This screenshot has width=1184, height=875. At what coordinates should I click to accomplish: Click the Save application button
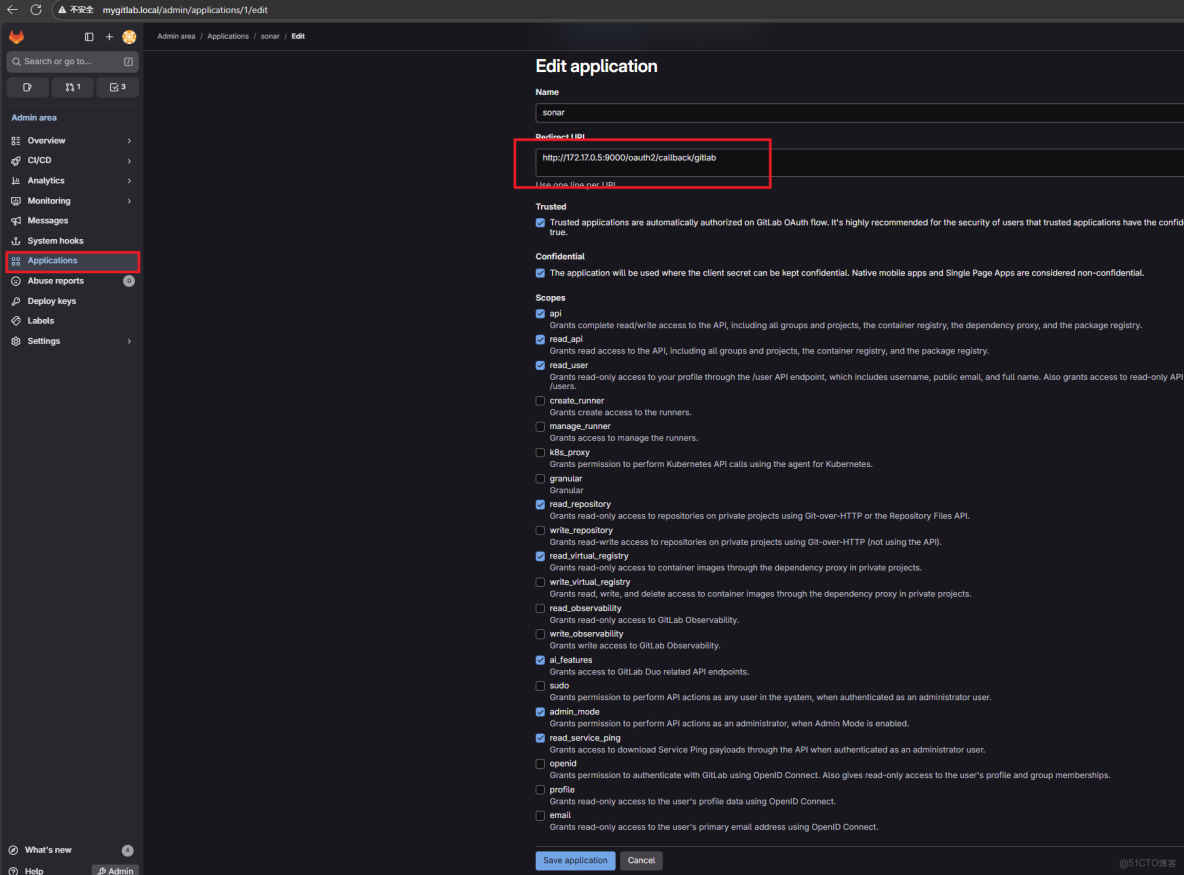point(575,860)
